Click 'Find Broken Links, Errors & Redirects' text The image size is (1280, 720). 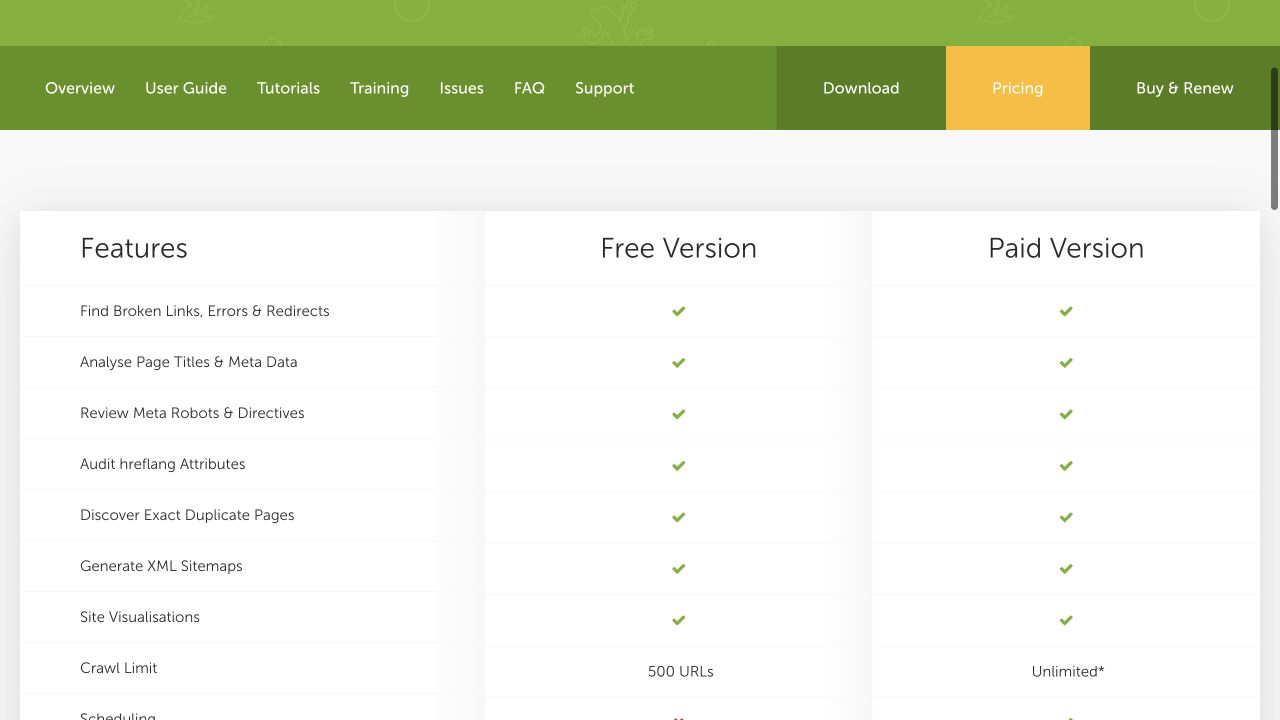pos(205,311)
